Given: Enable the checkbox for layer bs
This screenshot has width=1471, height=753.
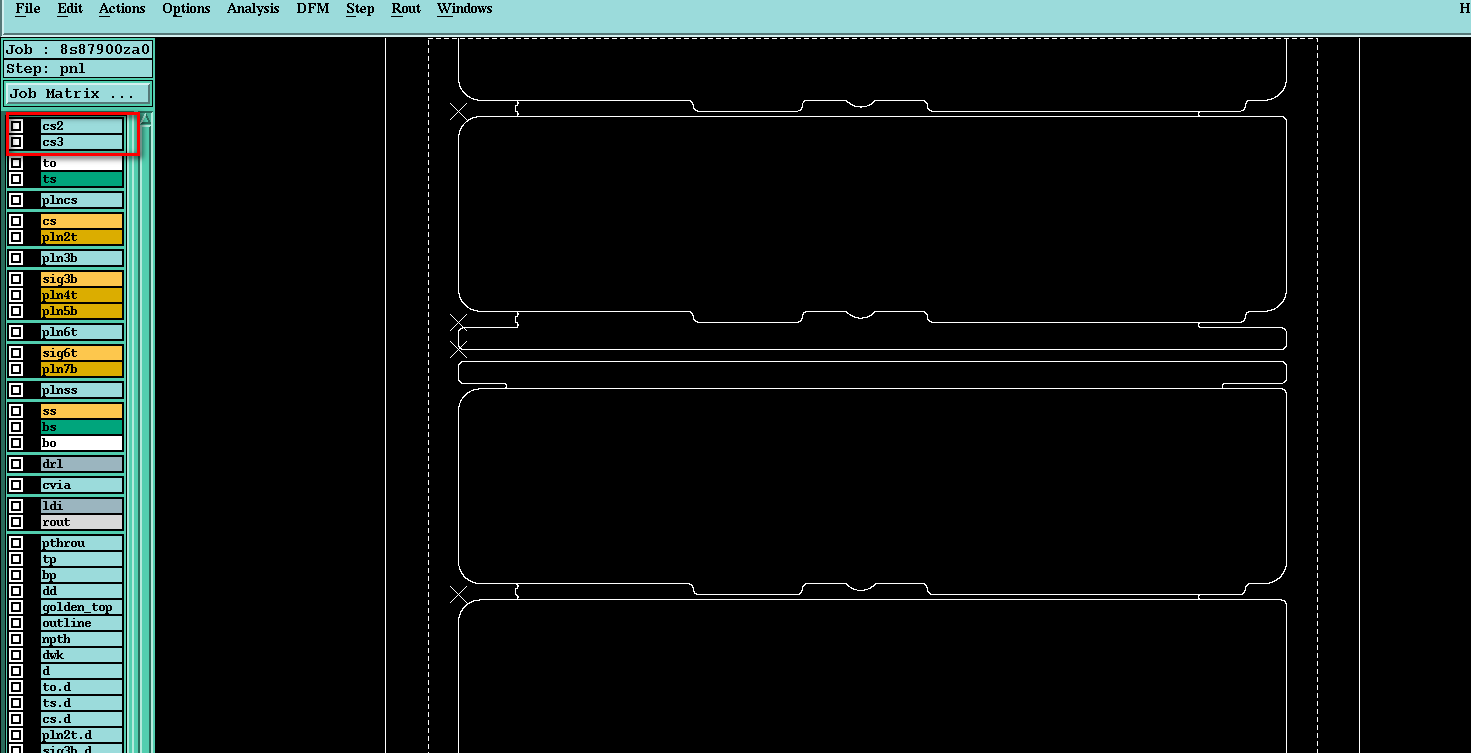Looking at the screenshot, I should point(16,427).
